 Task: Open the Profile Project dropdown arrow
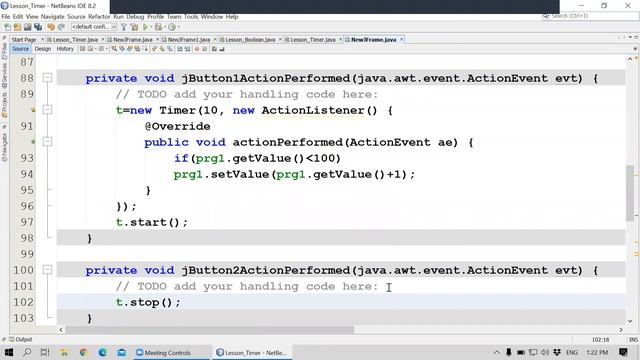(x=178, y=27)
